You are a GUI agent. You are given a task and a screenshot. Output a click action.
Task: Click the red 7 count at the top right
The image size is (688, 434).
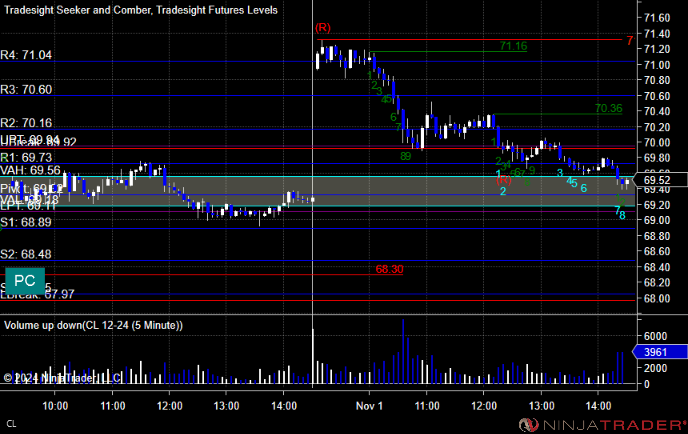click(x=630, y=40)
